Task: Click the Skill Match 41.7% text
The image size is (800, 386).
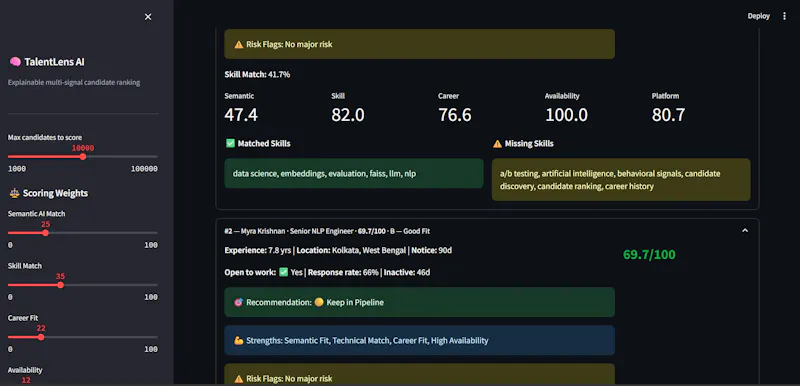Action: 257,74
